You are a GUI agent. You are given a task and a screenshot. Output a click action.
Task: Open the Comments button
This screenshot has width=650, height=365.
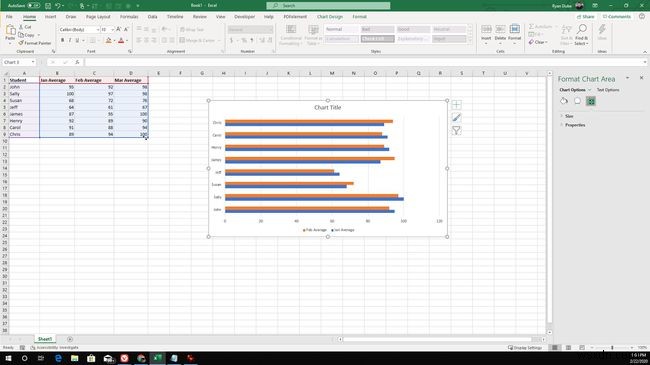(616, 17)
